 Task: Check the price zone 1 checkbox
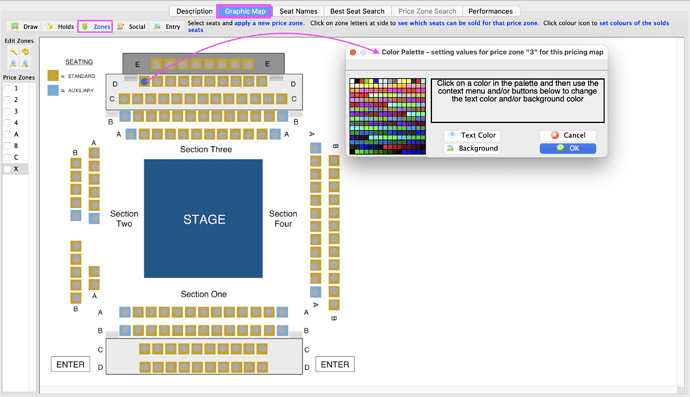(7, 88)
